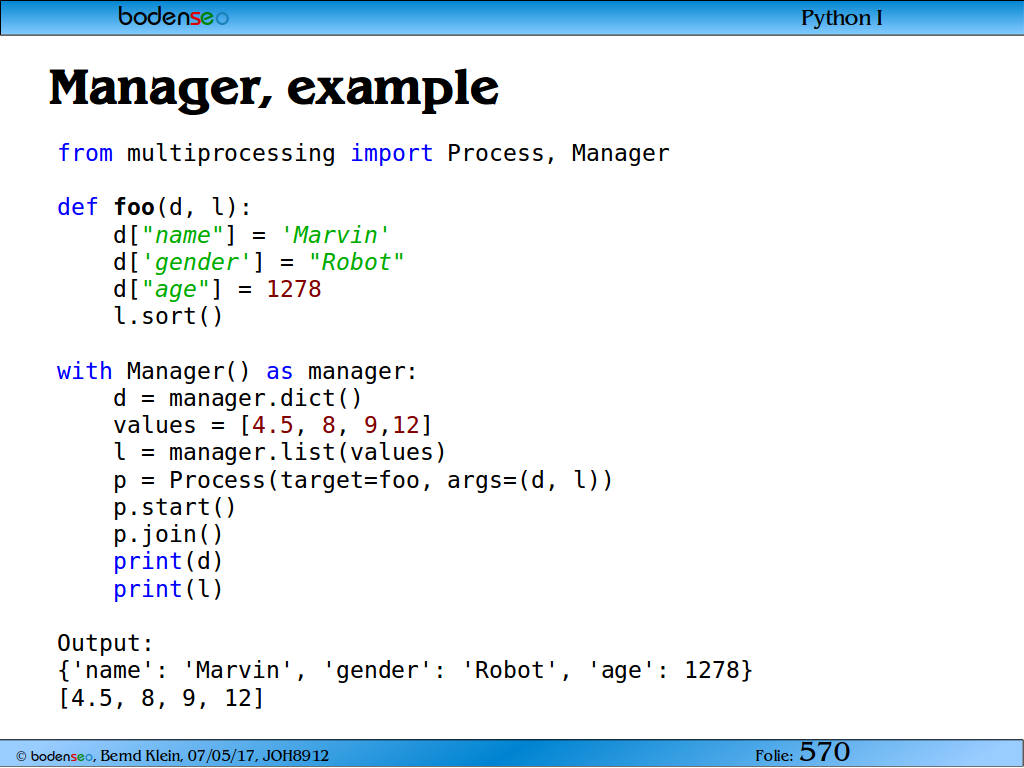1024x768 pixels.
Task: Click the 'l = manager.list(values)' line
Action: [280, 453]
